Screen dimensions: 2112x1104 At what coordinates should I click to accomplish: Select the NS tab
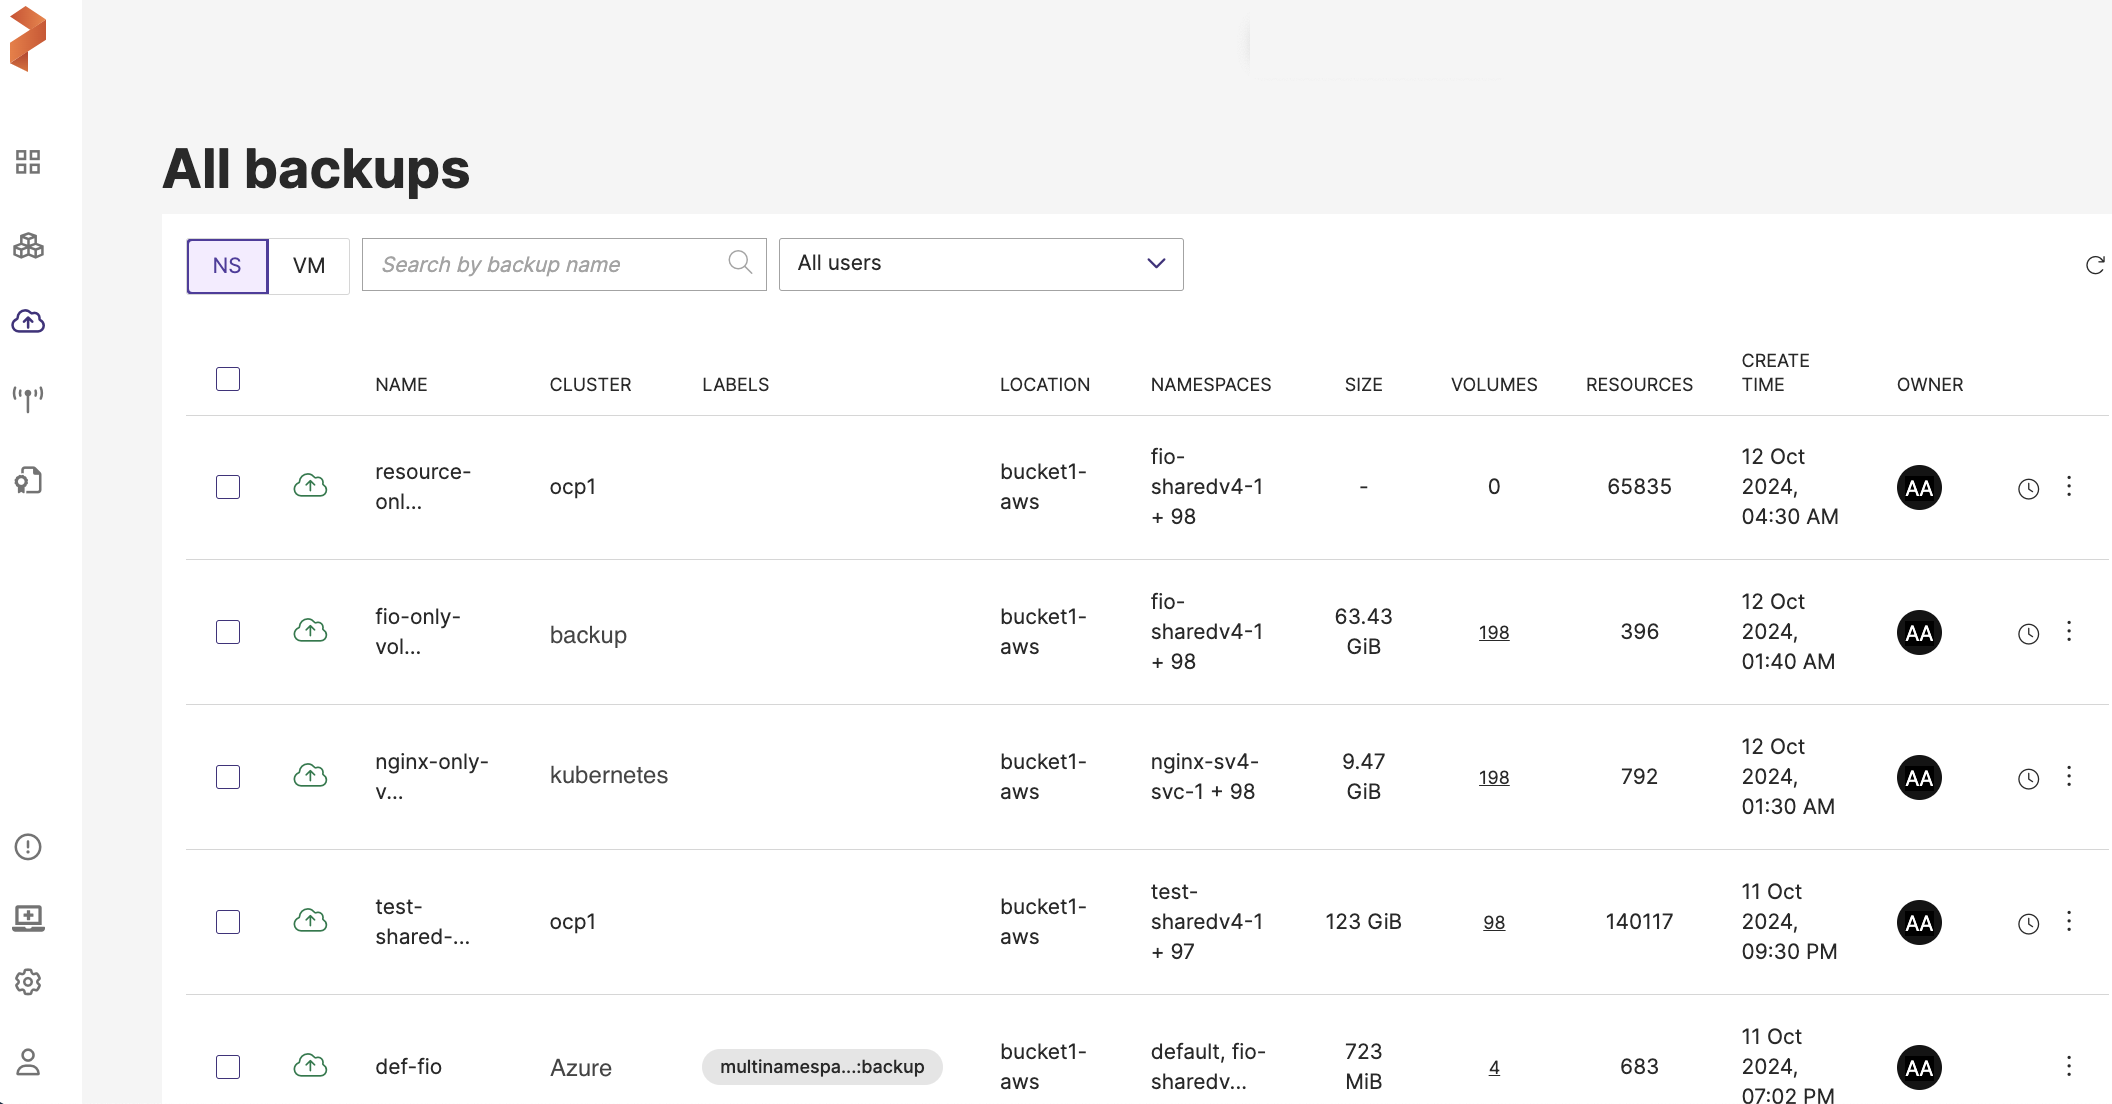[x=227, y=266]
